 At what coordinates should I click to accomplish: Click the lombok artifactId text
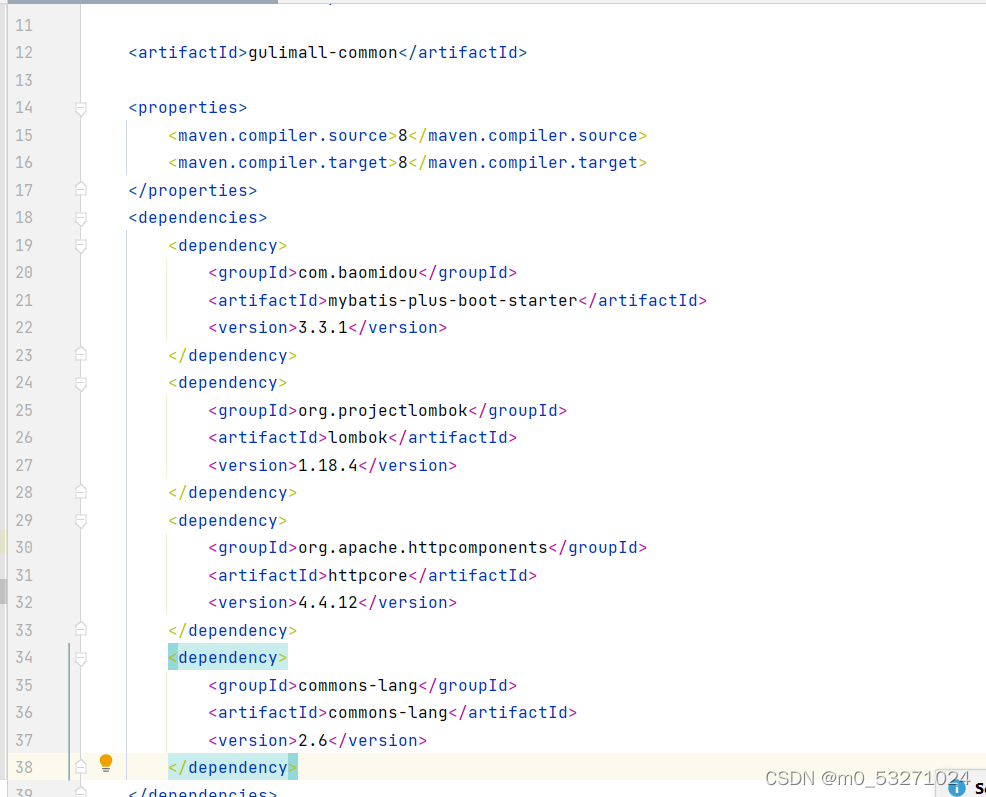pyautogui.click(x=358, y=438)
